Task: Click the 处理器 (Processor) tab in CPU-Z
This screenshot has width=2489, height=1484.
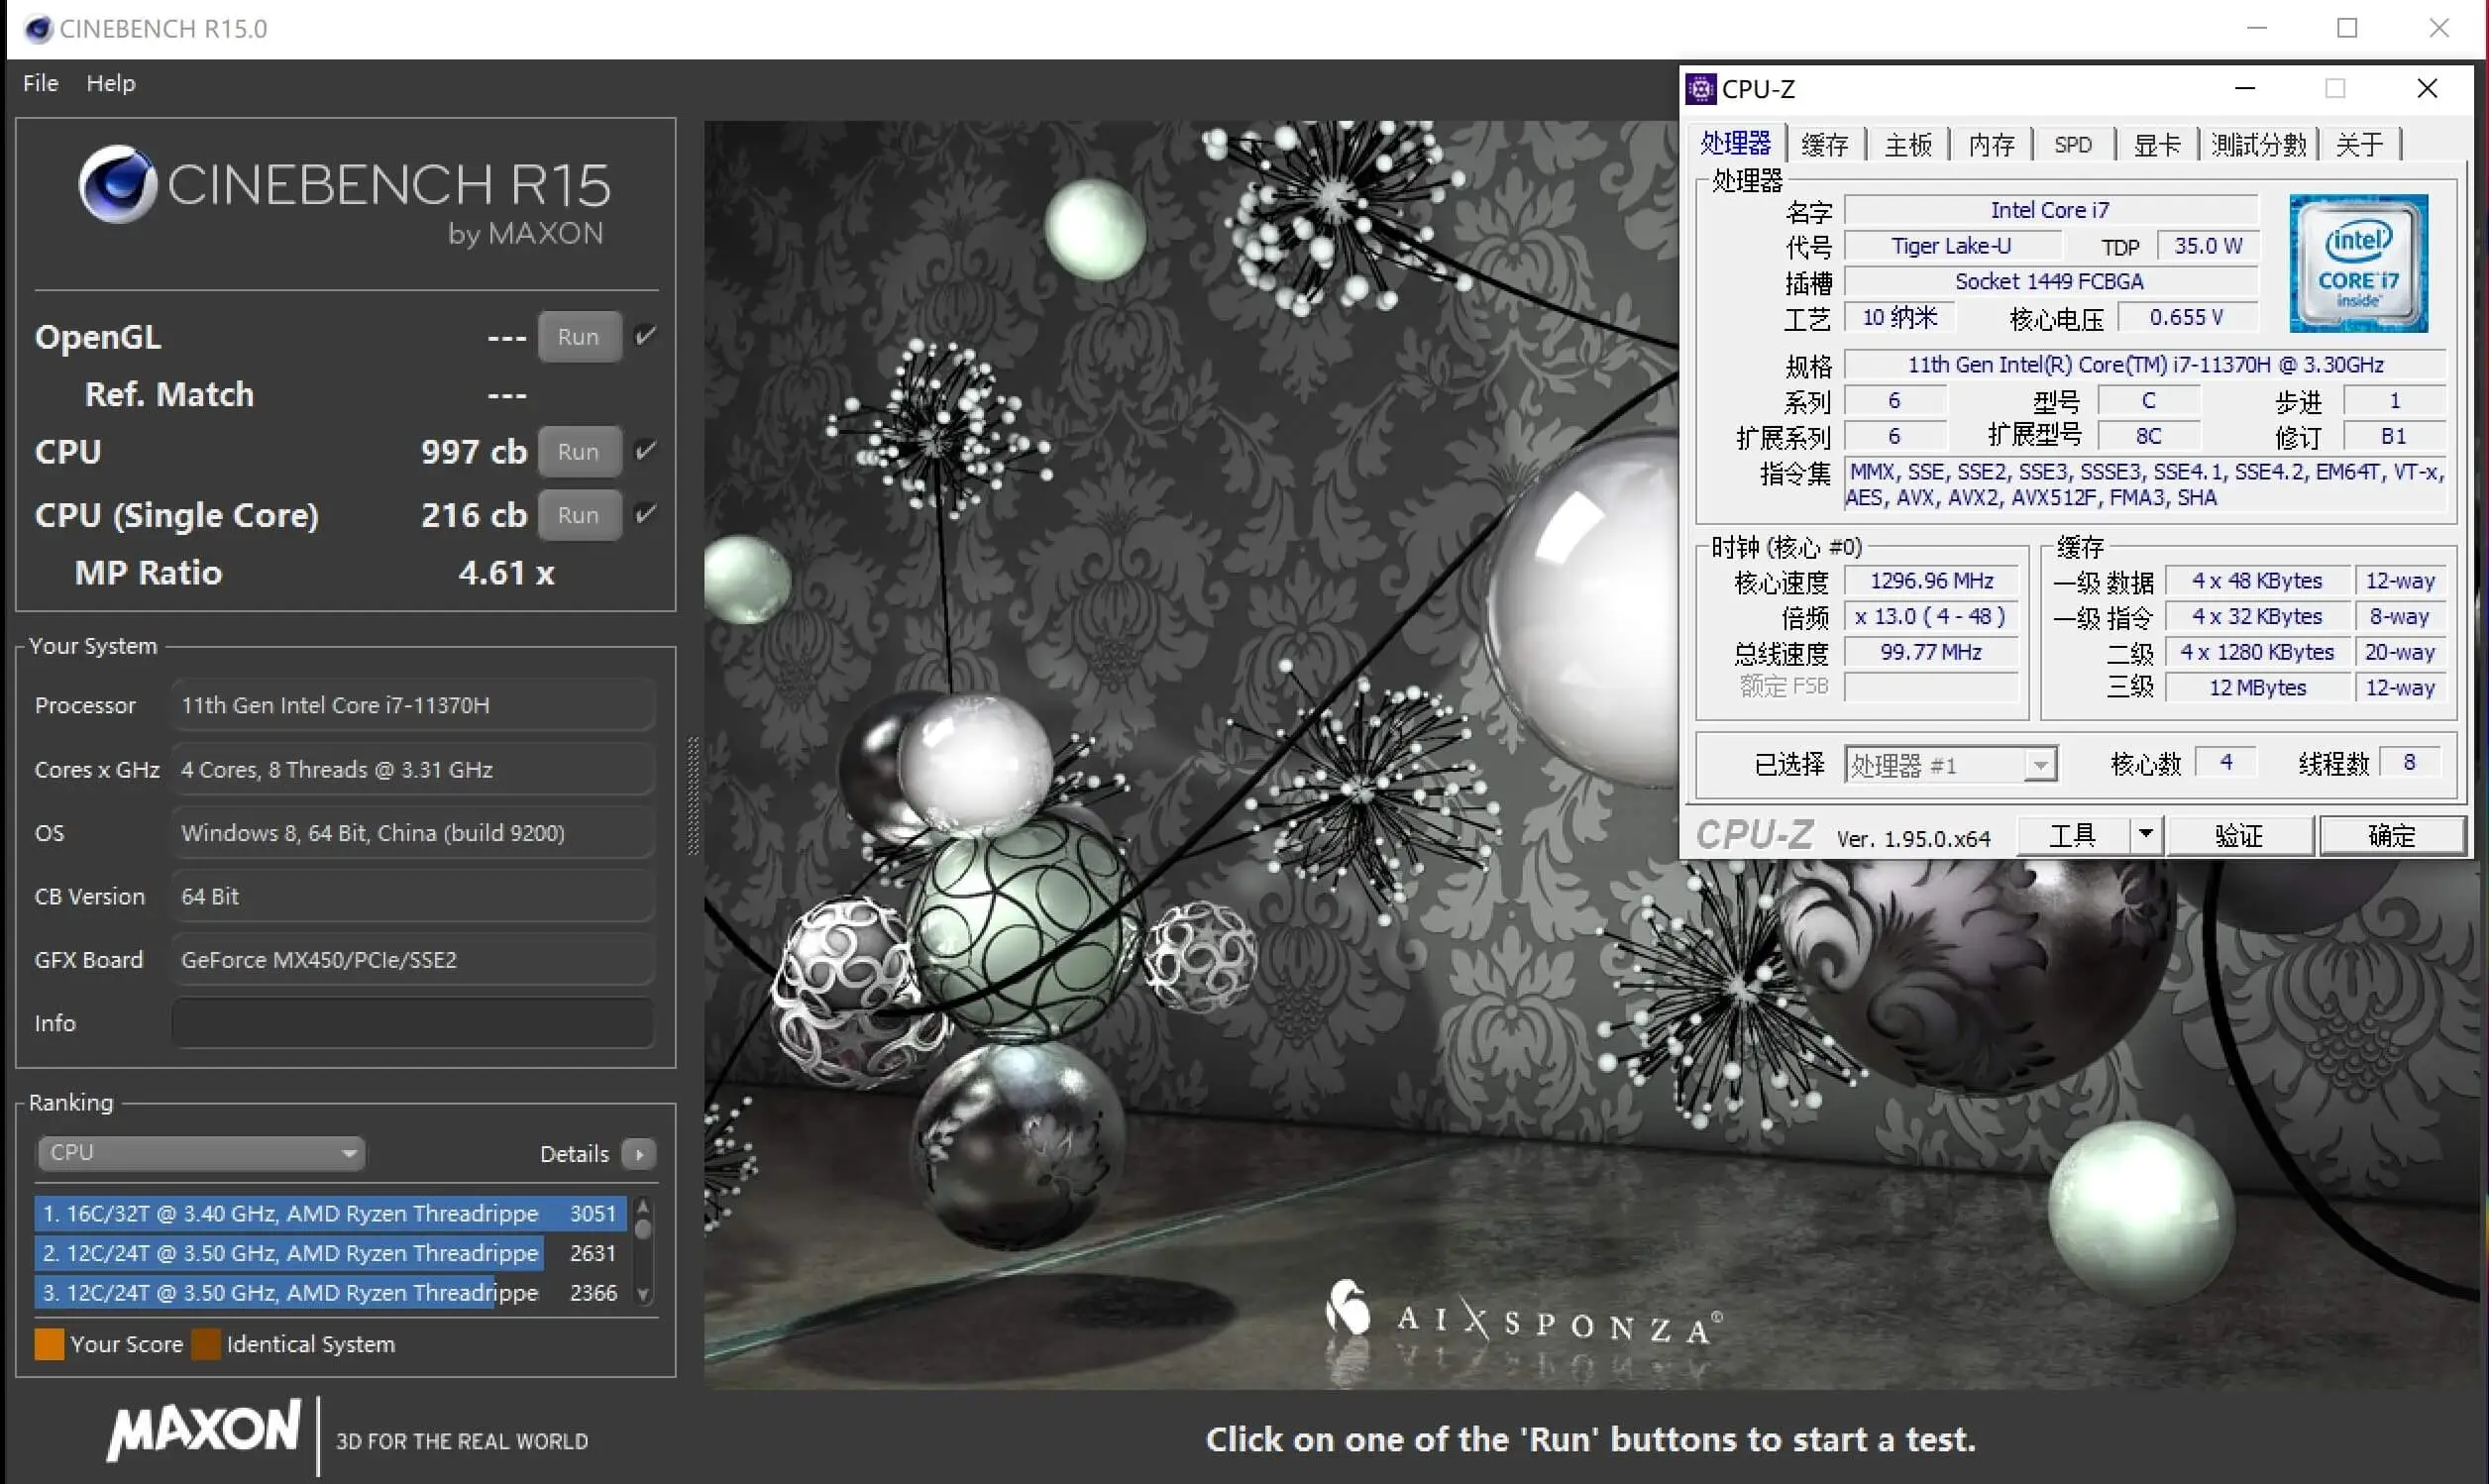Action: click(1745, 142)
